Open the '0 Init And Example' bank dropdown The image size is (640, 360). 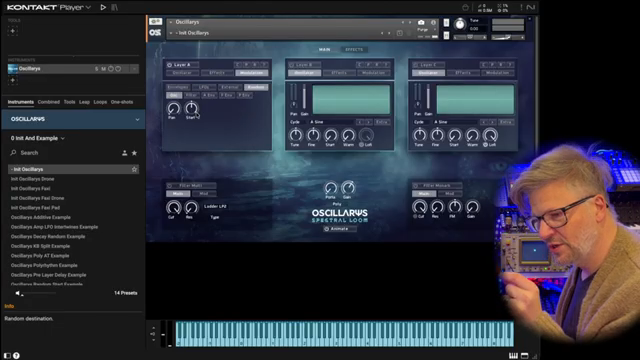(x=38, y=138)
